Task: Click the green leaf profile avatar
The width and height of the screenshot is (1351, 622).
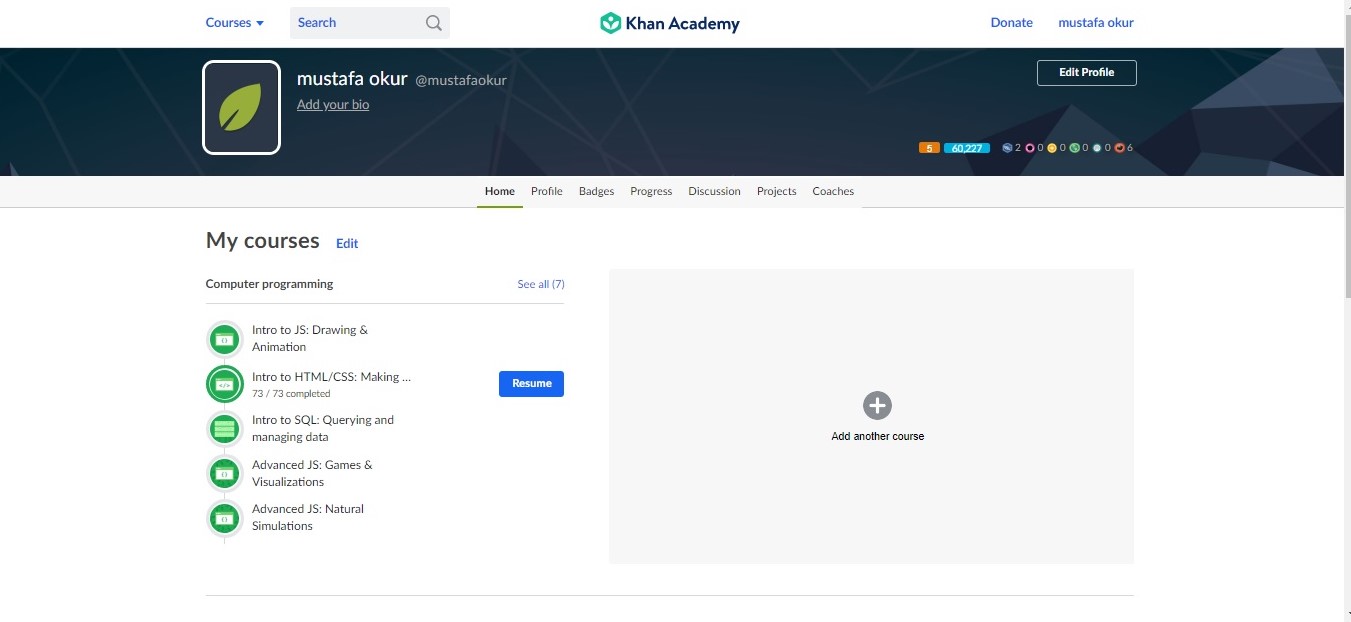Action: point(241,108)
